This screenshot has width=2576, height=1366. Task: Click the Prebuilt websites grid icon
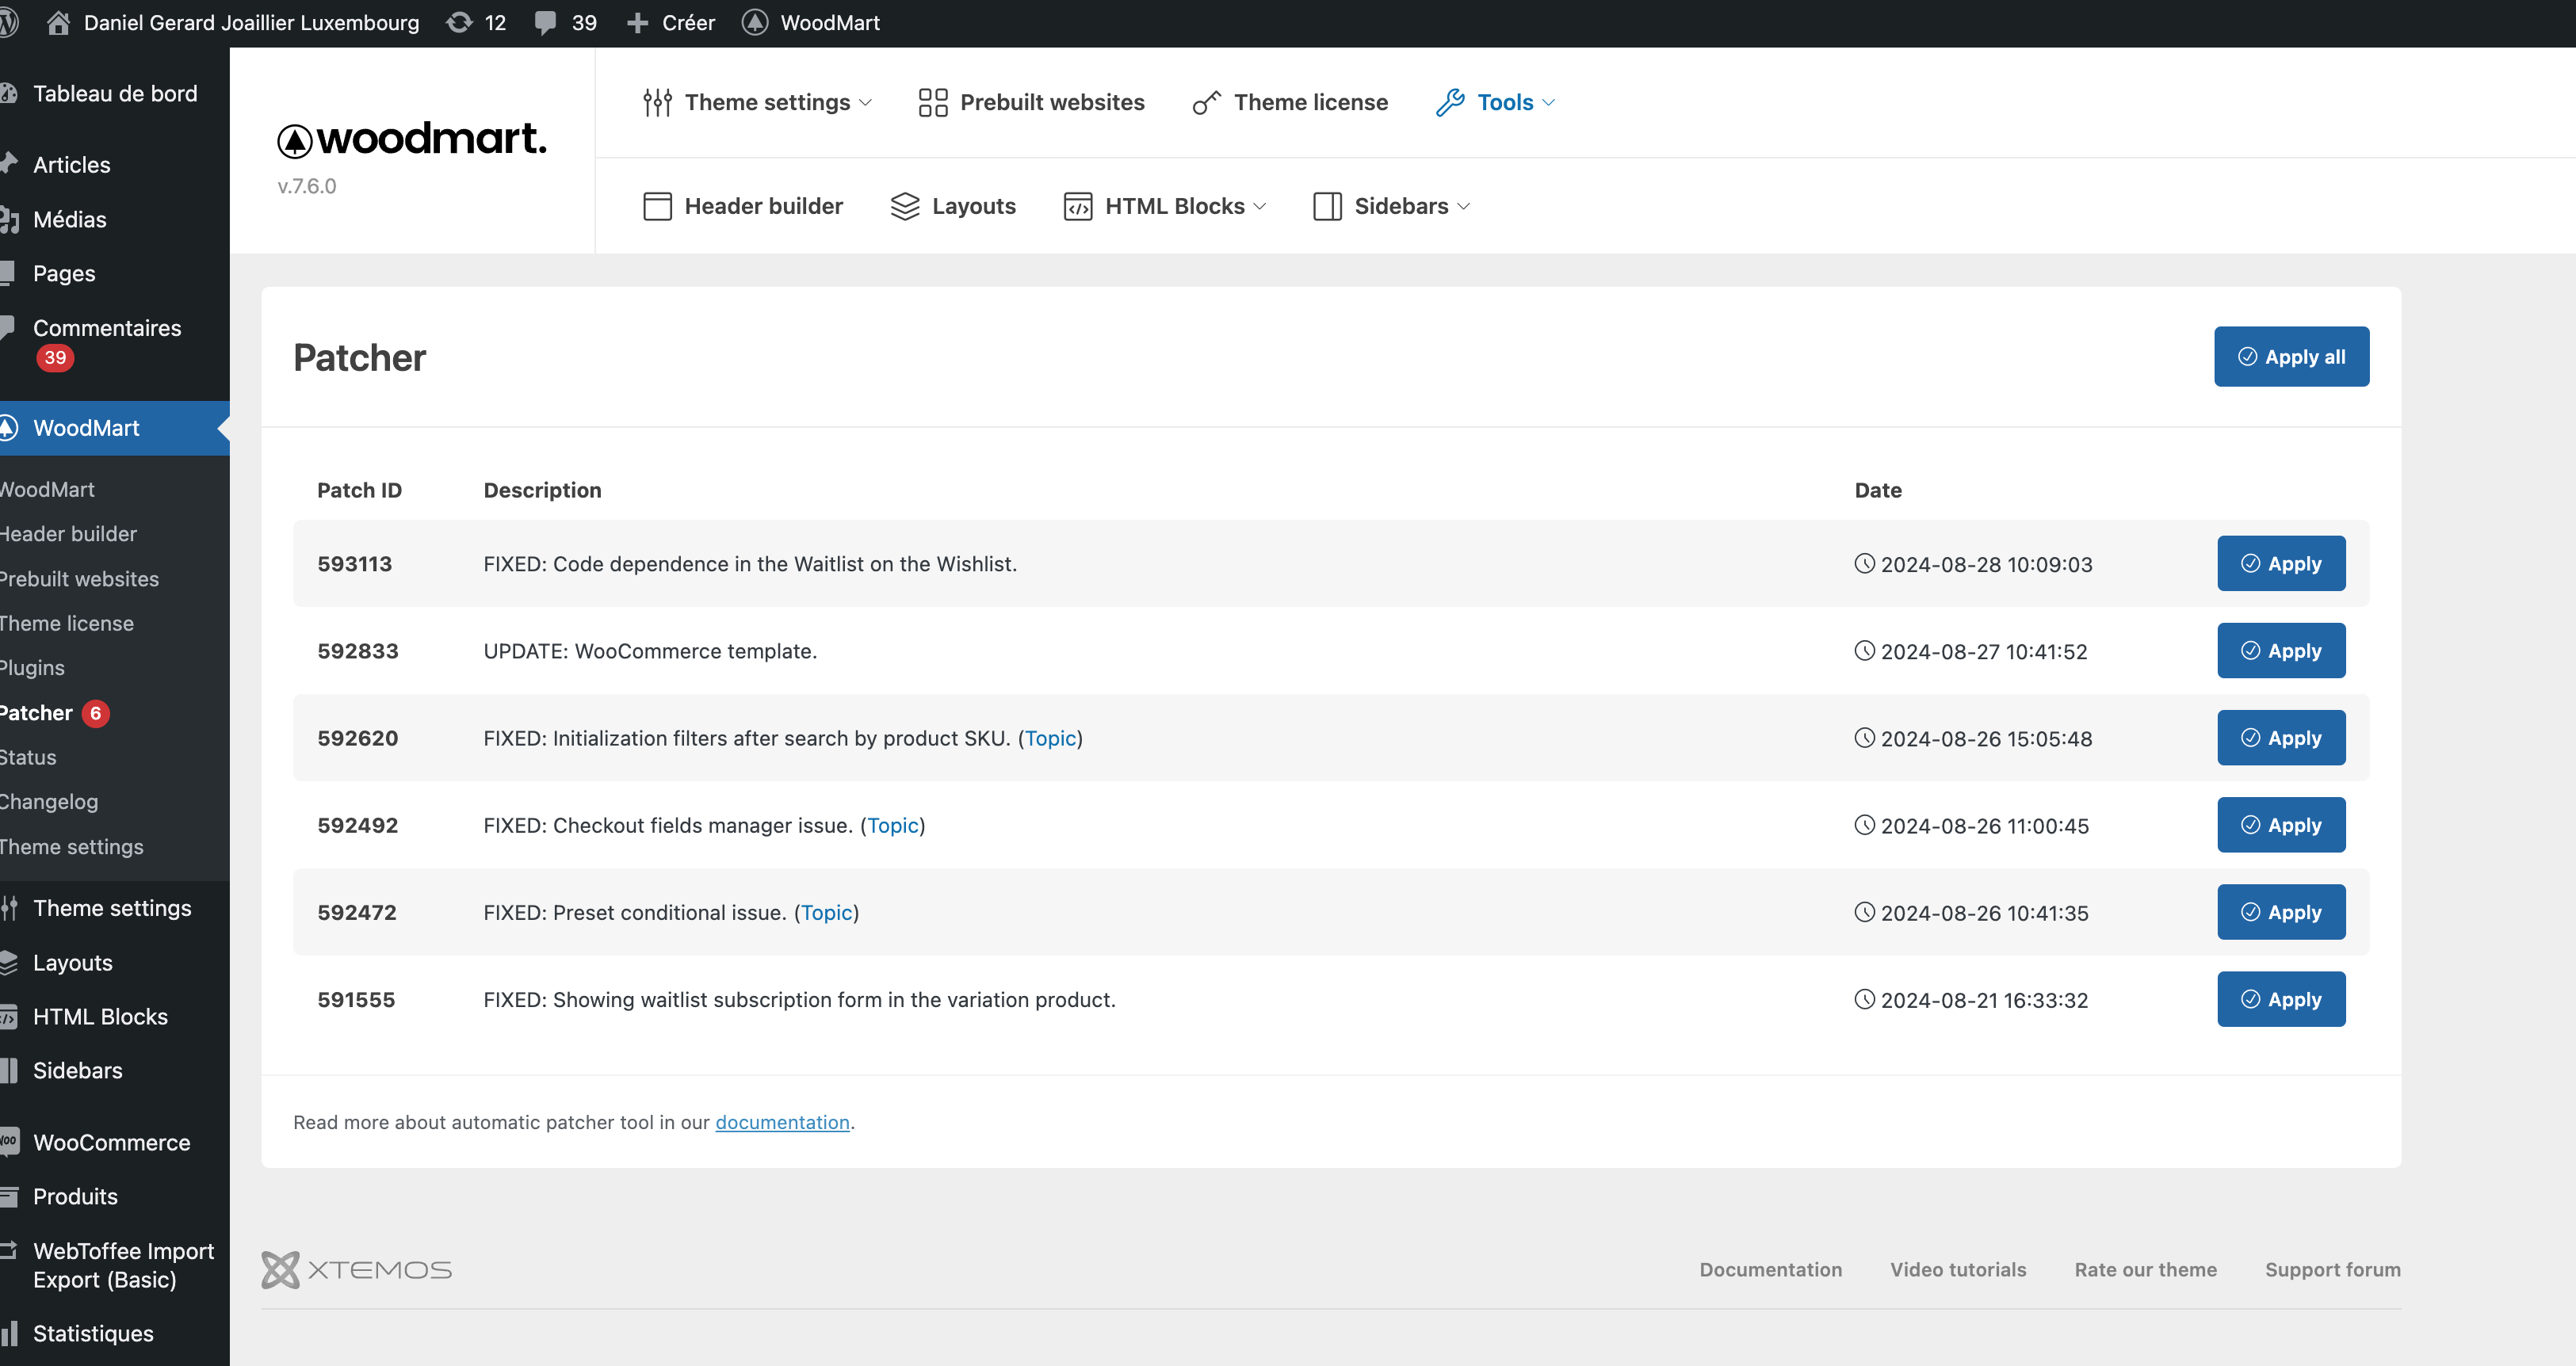[x=932, y=102]
